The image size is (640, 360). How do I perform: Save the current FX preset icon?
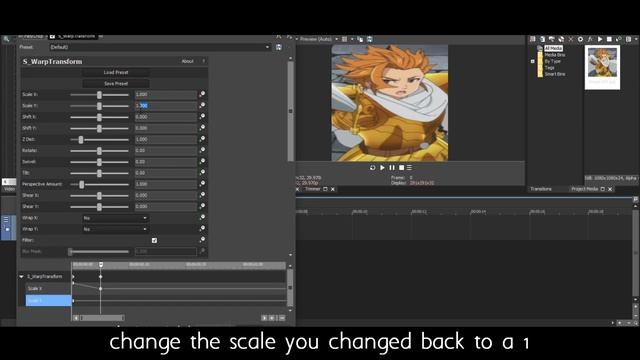pos(279,47)
